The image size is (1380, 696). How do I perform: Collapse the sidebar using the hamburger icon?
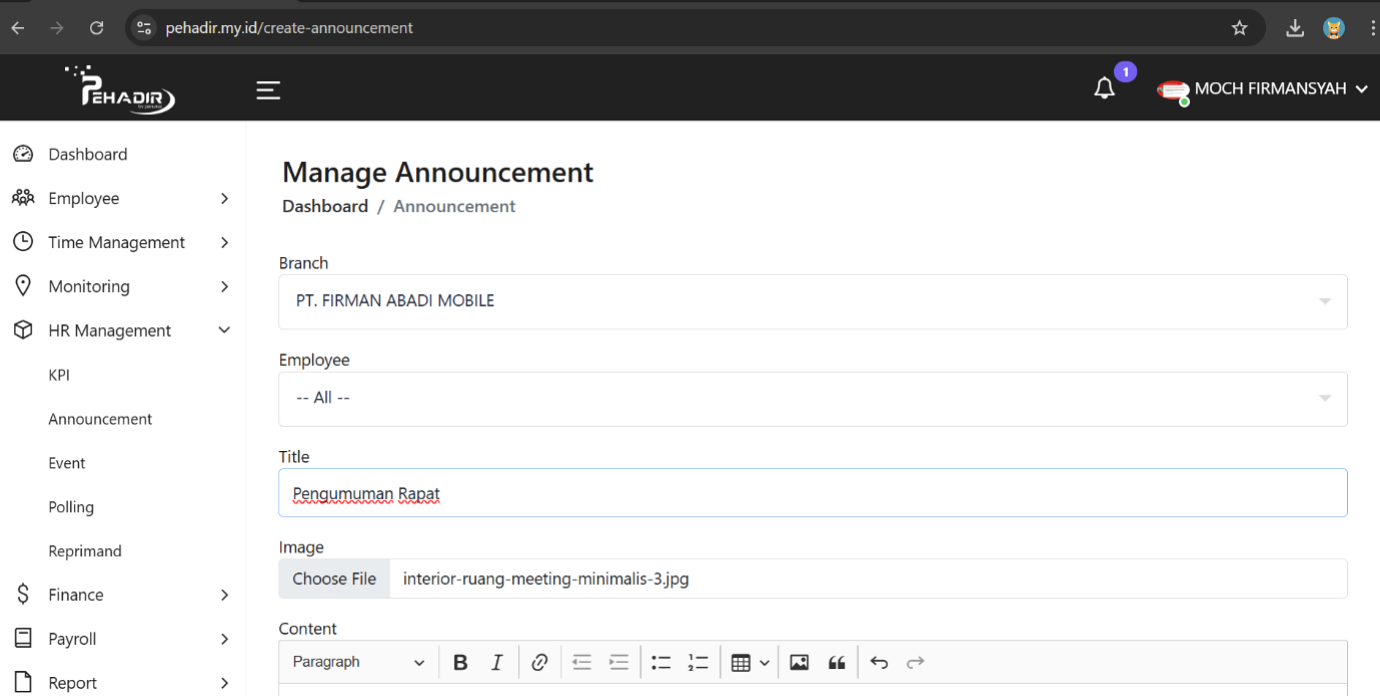[x=268, y=89]
